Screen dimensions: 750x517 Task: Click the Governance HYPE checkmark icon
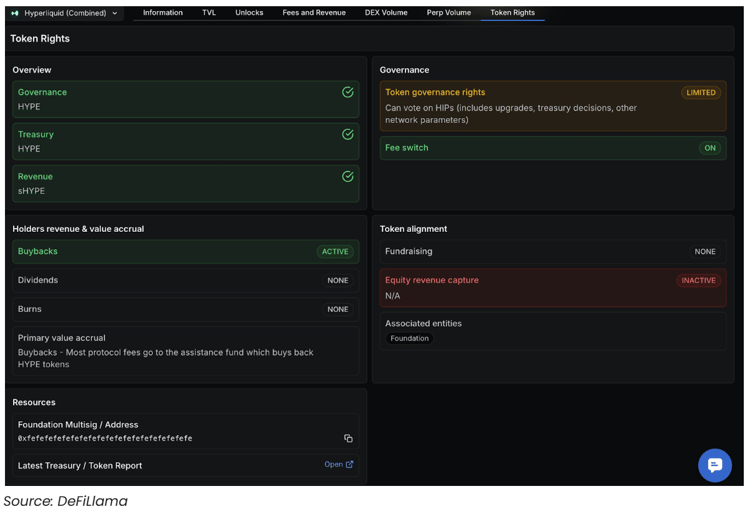(348, 92)
